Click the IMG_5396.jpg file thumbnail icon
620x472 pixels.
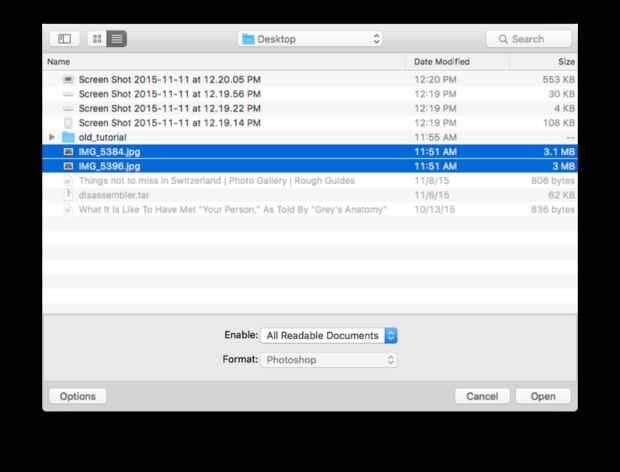tap(68, 166)
